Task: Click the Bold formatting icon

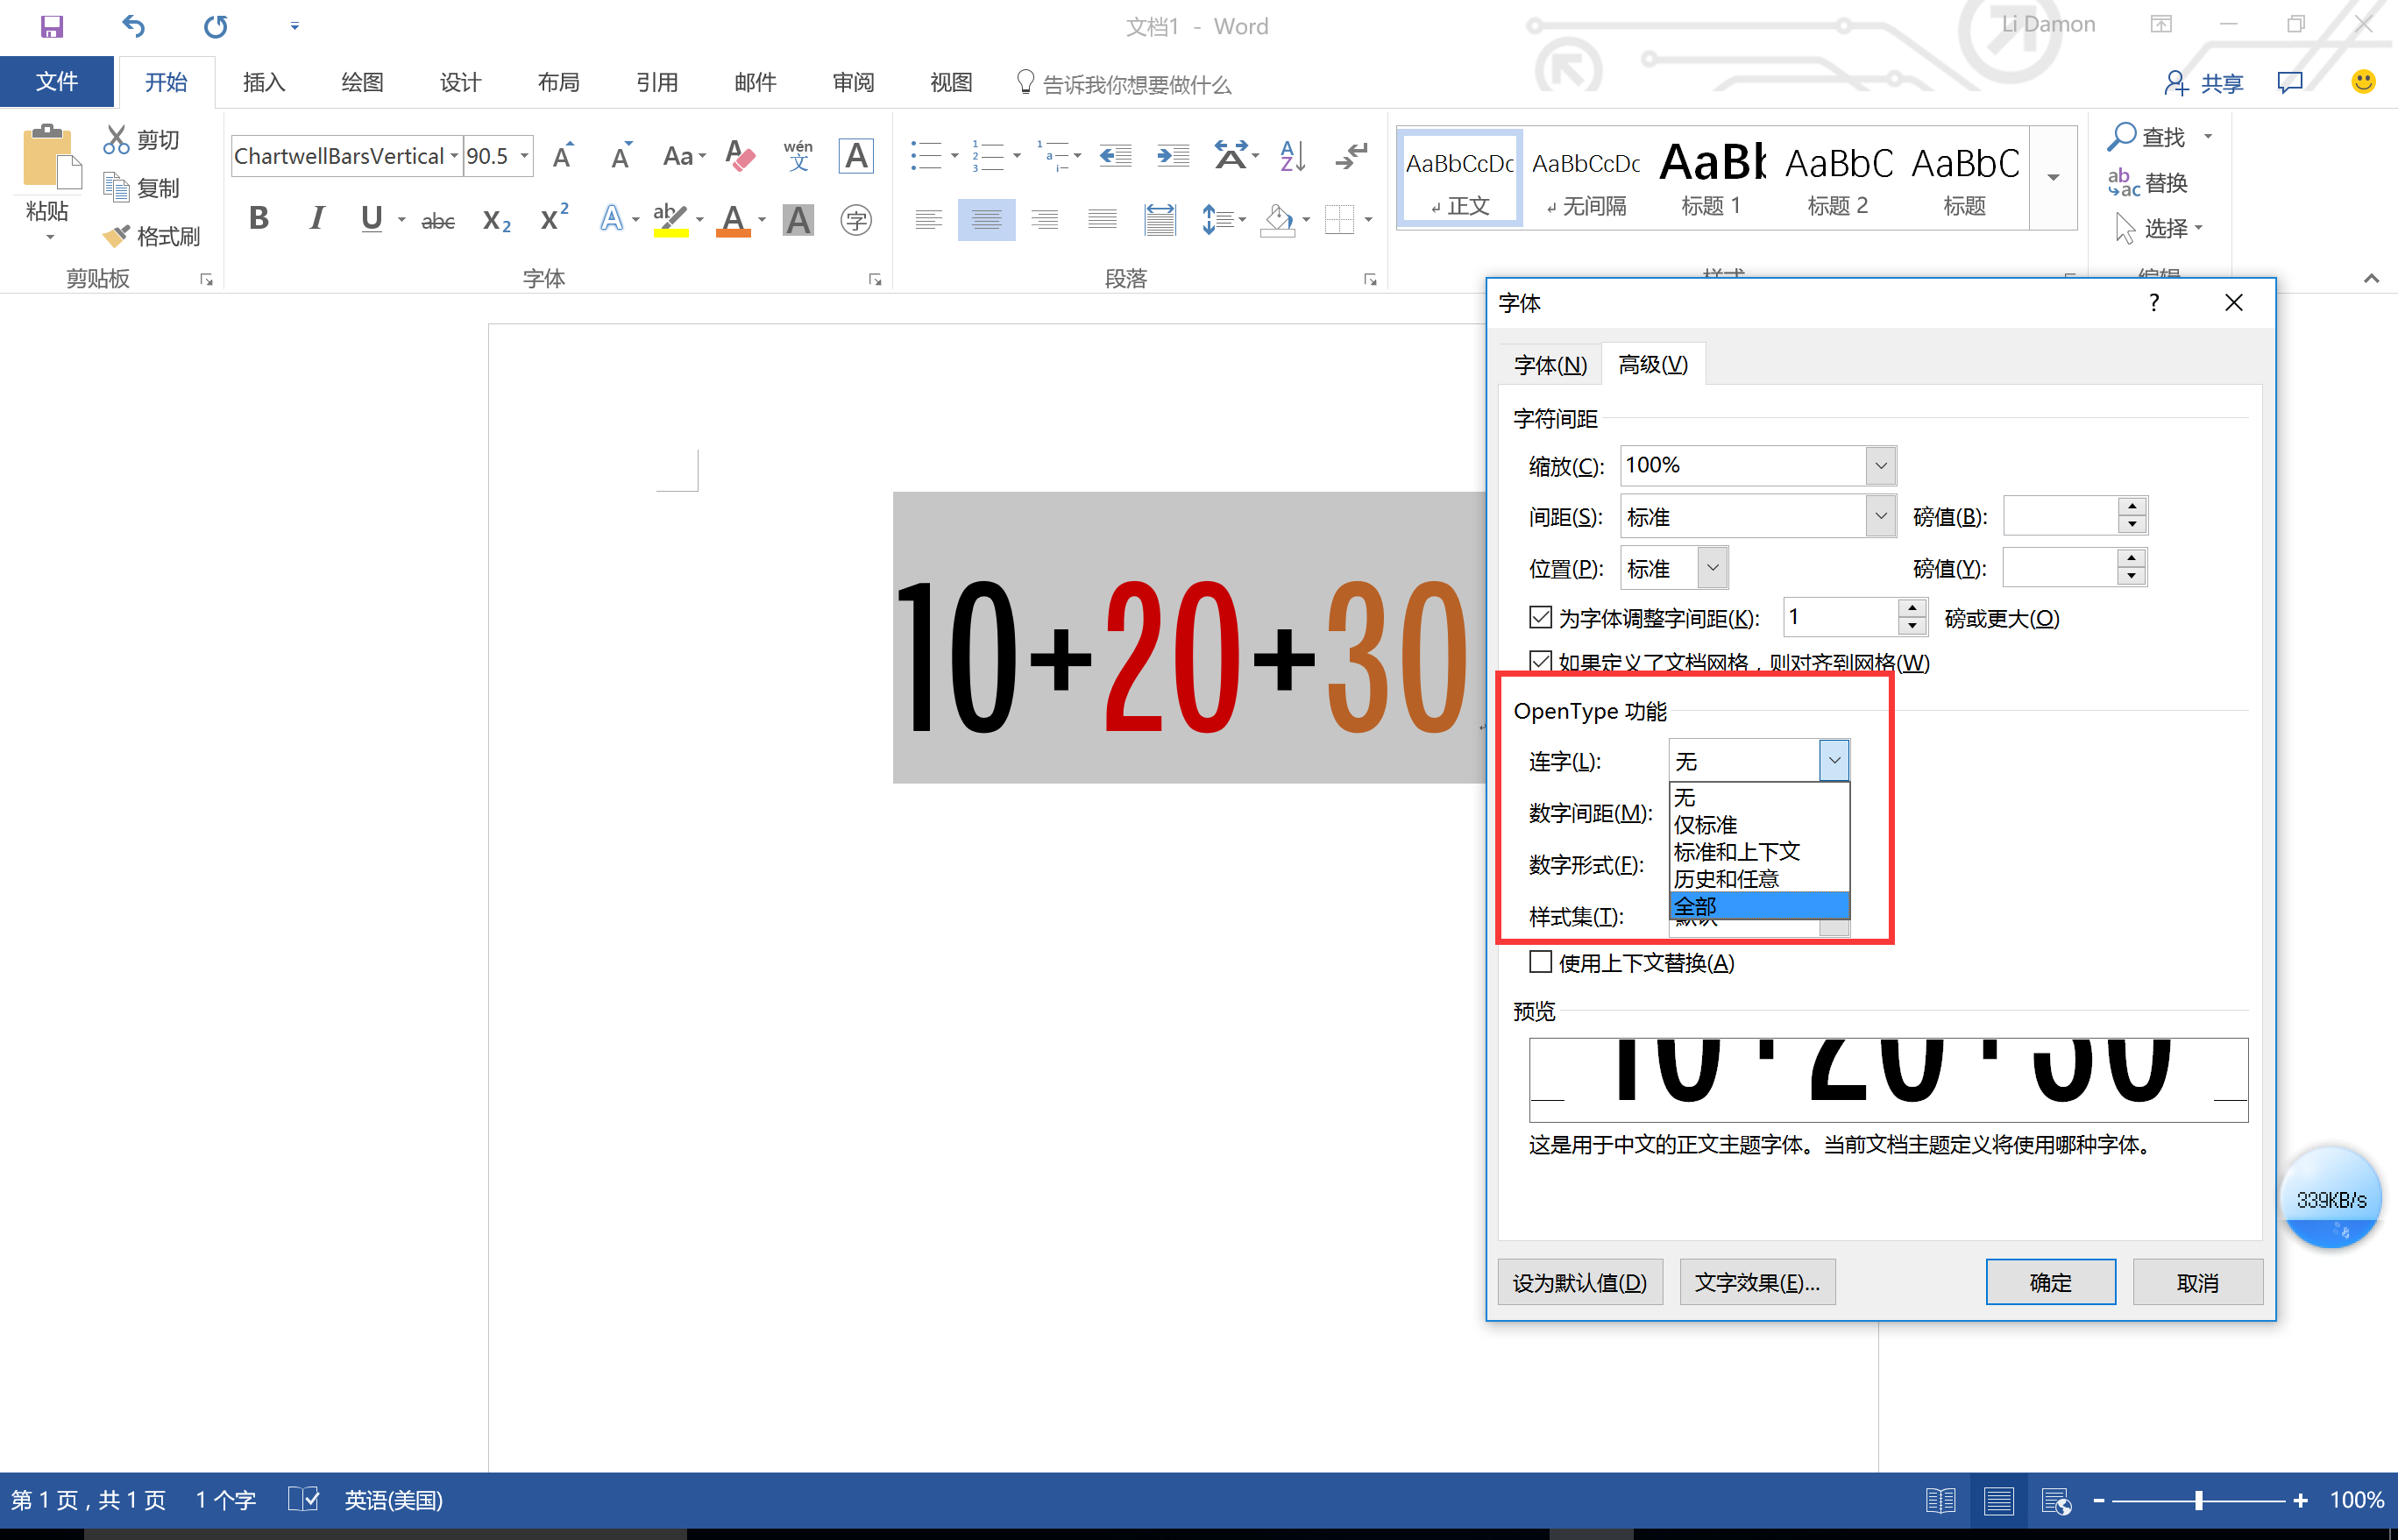Action: click(259, 218)
